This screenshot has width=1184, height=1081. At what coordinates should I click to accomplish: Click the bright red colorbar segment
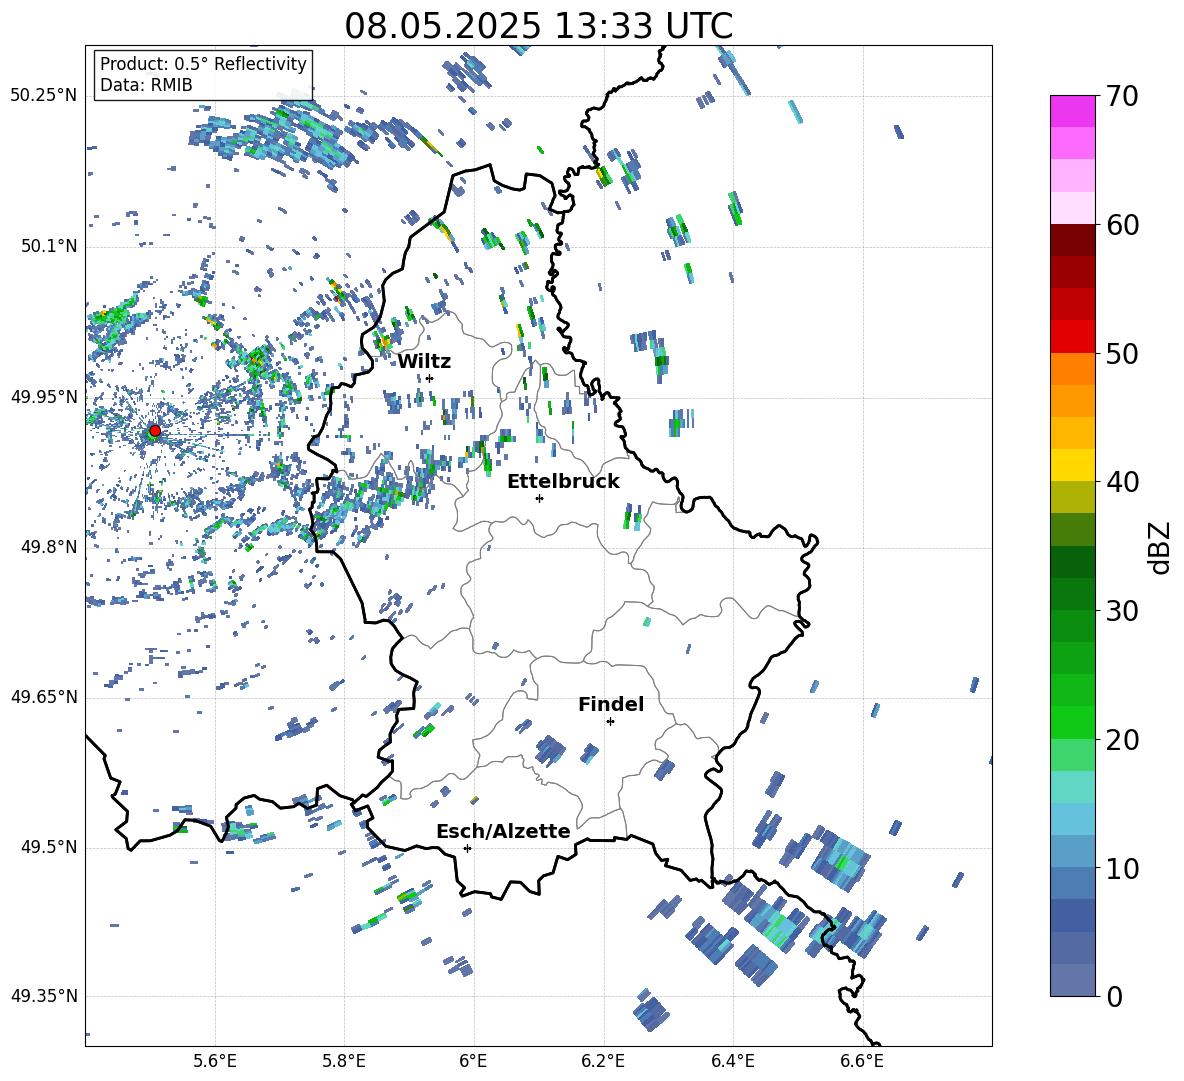pos(1072,337)
